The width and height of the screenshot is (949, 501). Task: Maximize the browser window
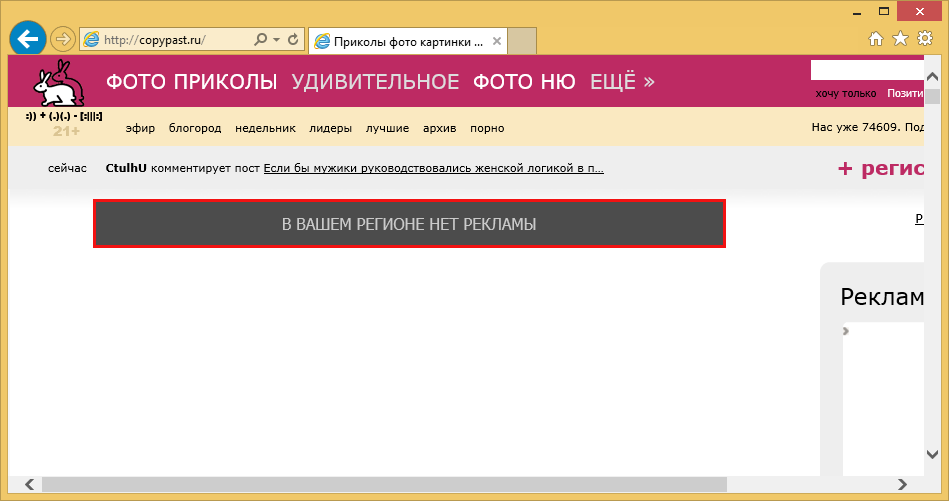click(x=884, y=11)
